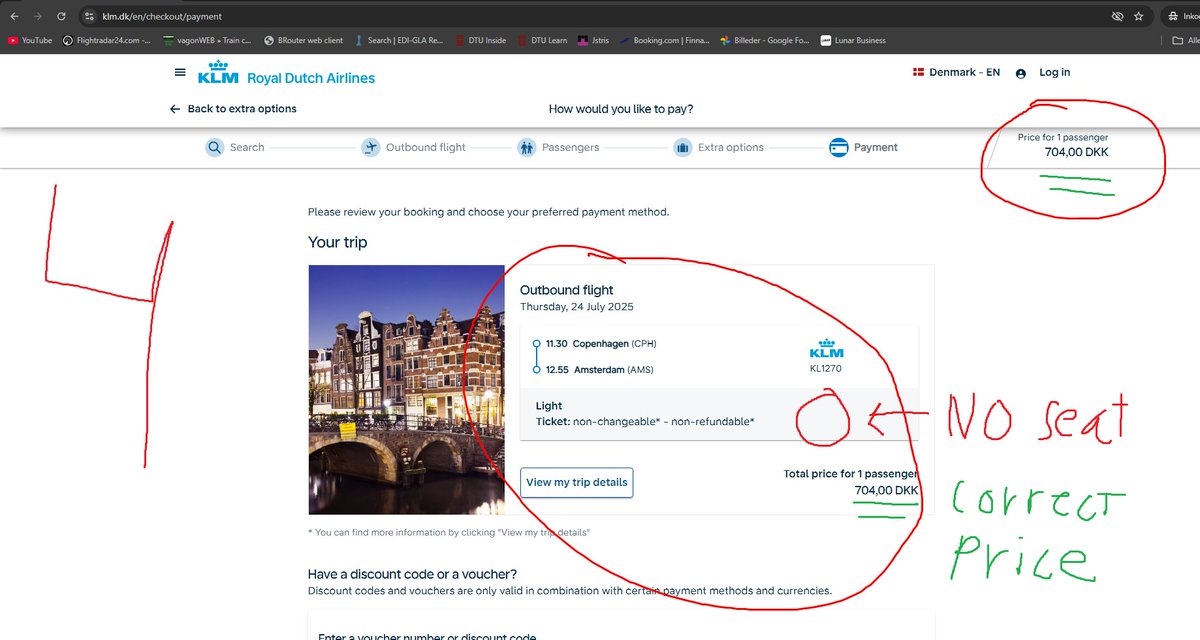Select the Passengers step label
This screenshot has width=1200, height=640.
pyautogui.click(x=571, y=147)
